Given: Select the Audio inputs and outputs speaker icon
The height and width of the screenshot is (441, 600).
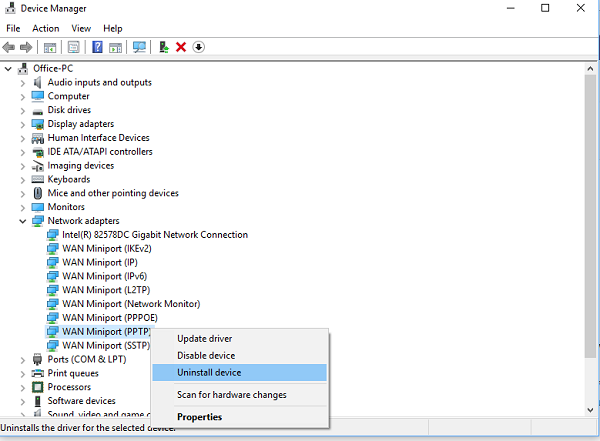Looking at the screenshot, I should tap(38, 82).
